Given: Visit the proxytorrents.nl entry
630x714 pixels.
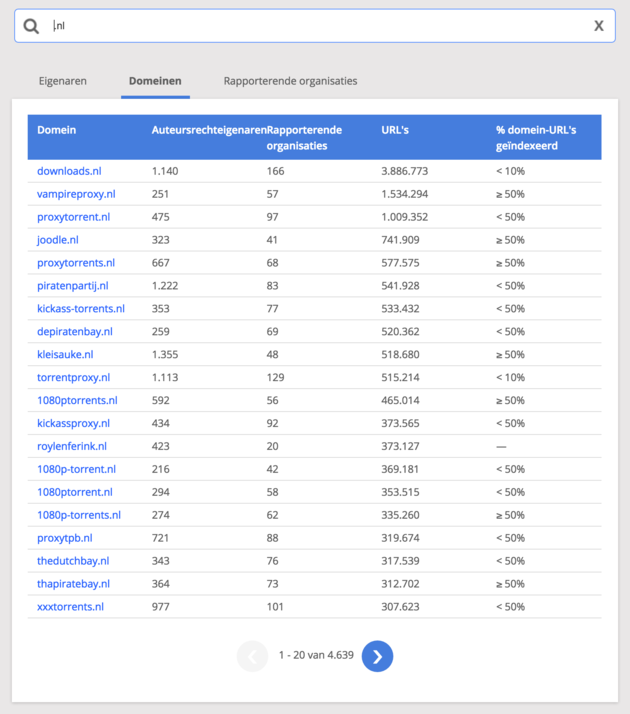Looking at the screenshot, I should click(76, 263).
